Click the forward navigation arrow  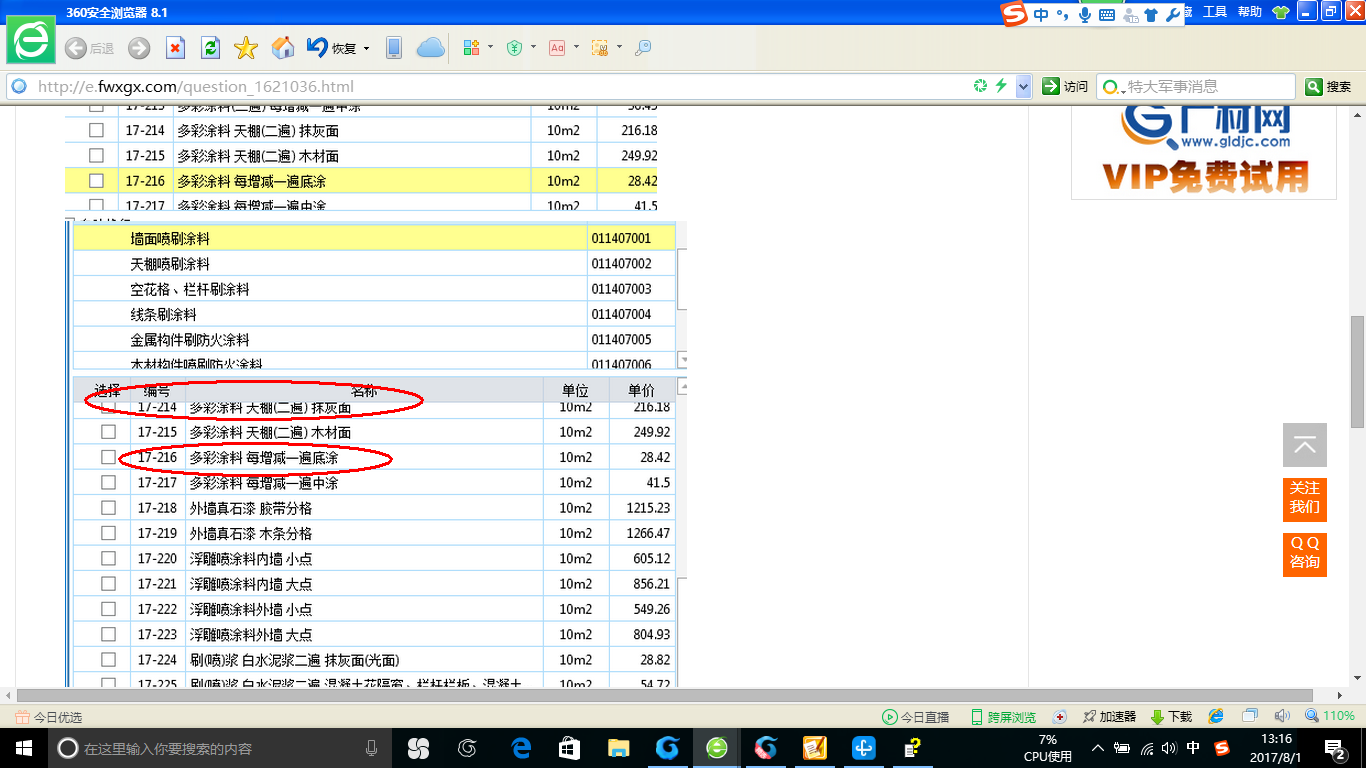coord(139,48)
